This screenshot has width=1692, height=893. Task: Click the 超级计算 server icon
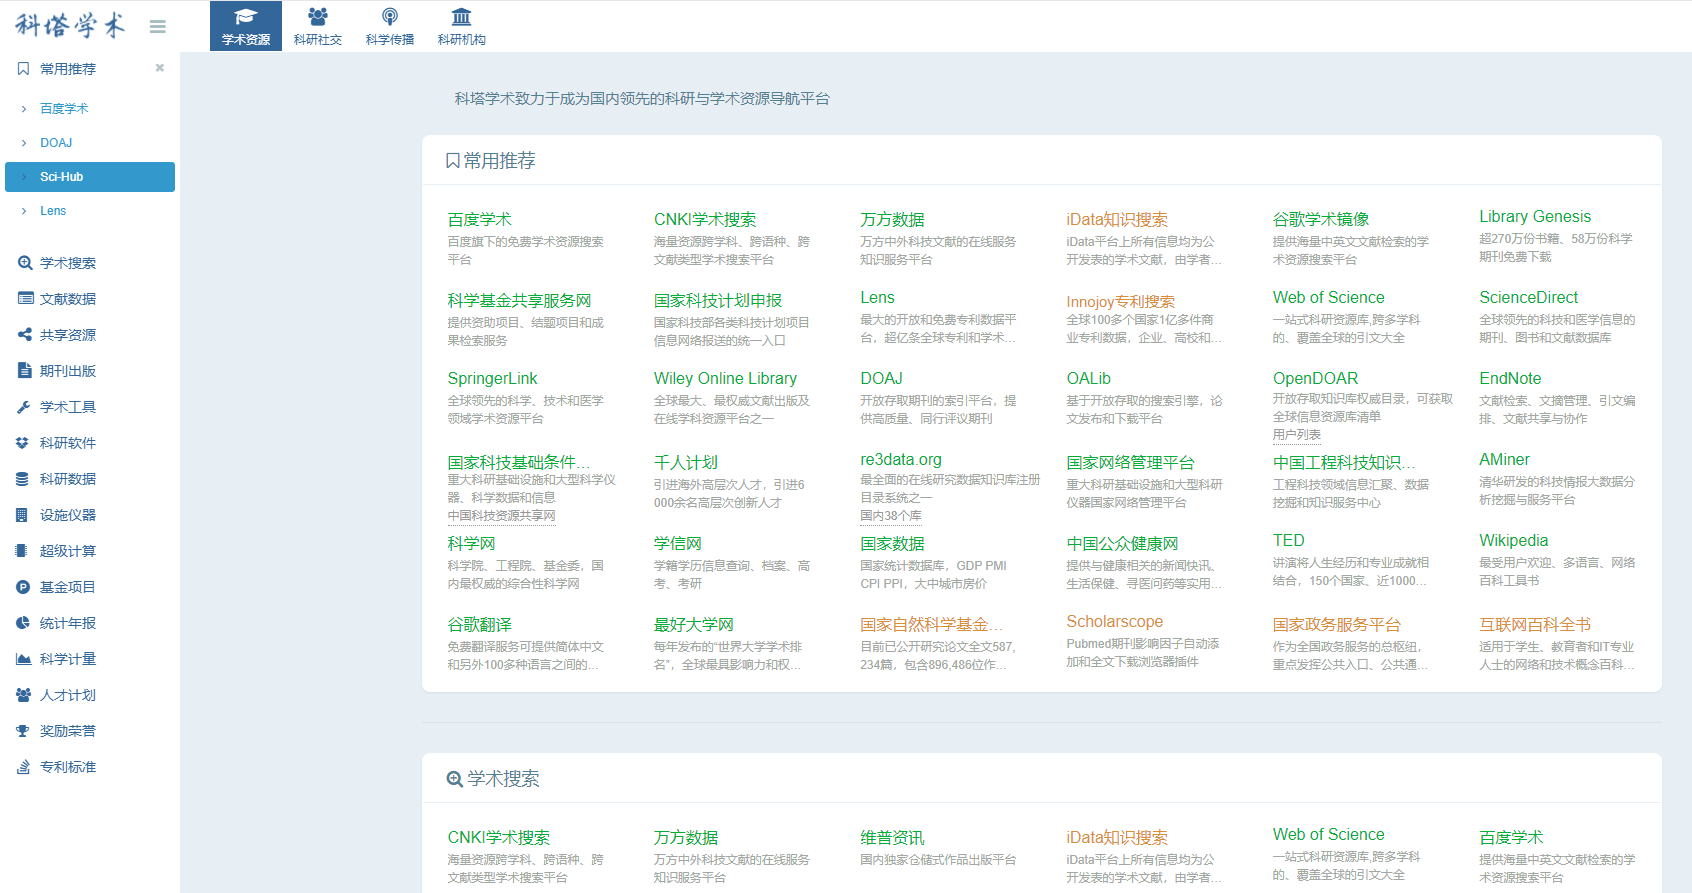tap(21, 551)
